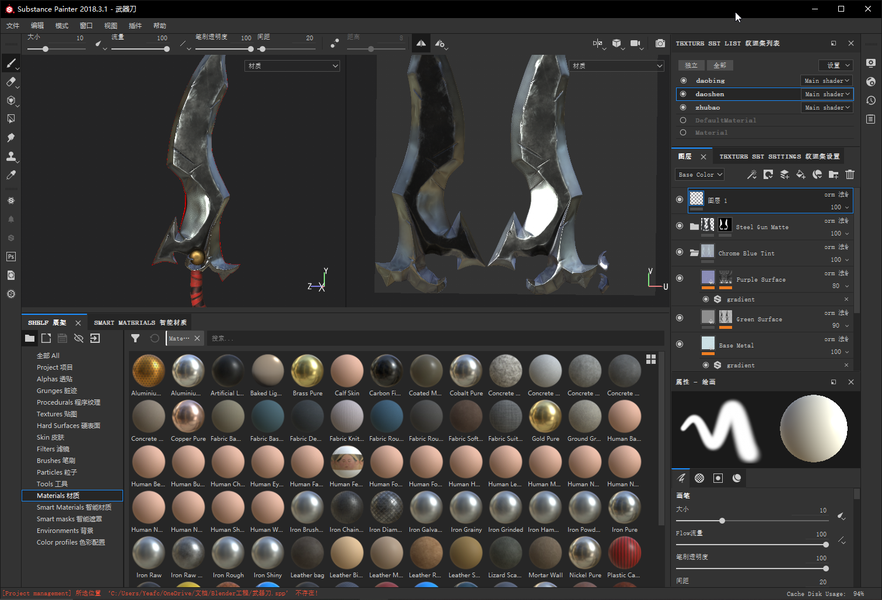Hide the Steel Gun Matte layer

680,226
